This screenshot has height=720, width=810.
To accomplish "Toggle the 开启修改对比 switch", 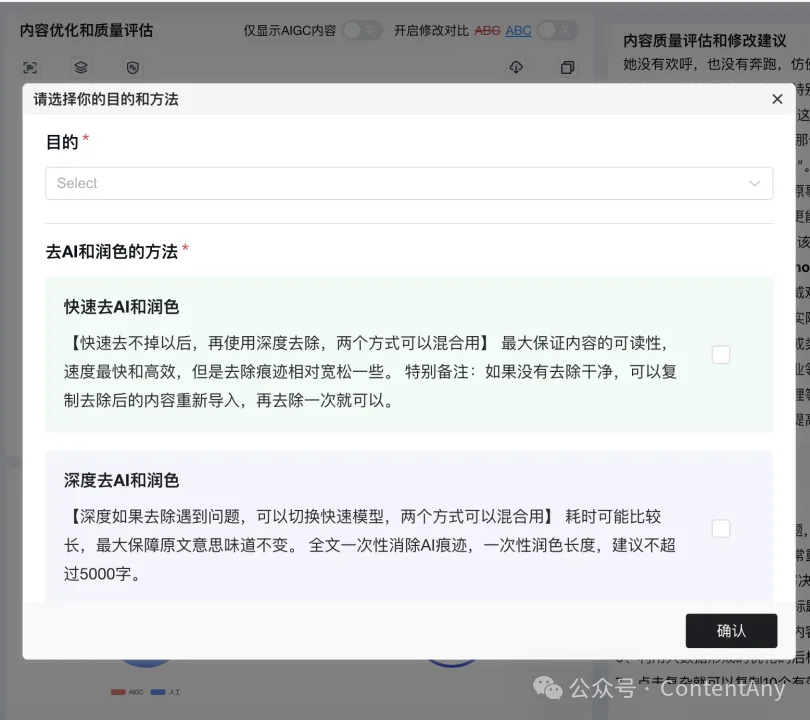I will point(556,31).
